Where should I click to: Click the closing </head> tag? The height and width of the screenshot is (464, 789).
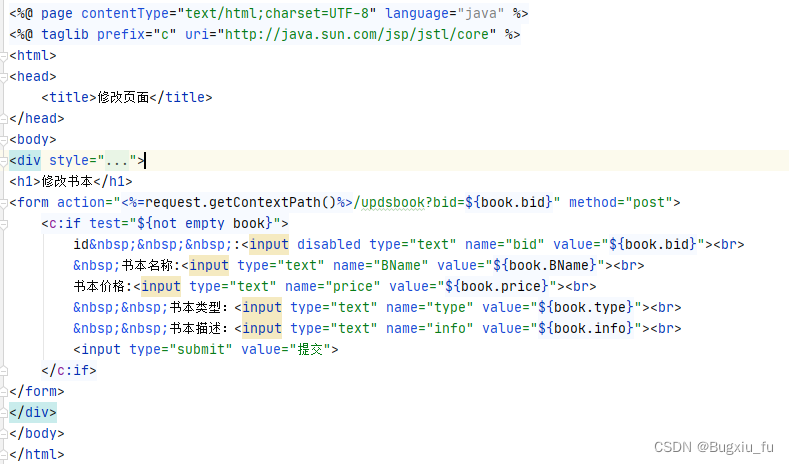37,119
